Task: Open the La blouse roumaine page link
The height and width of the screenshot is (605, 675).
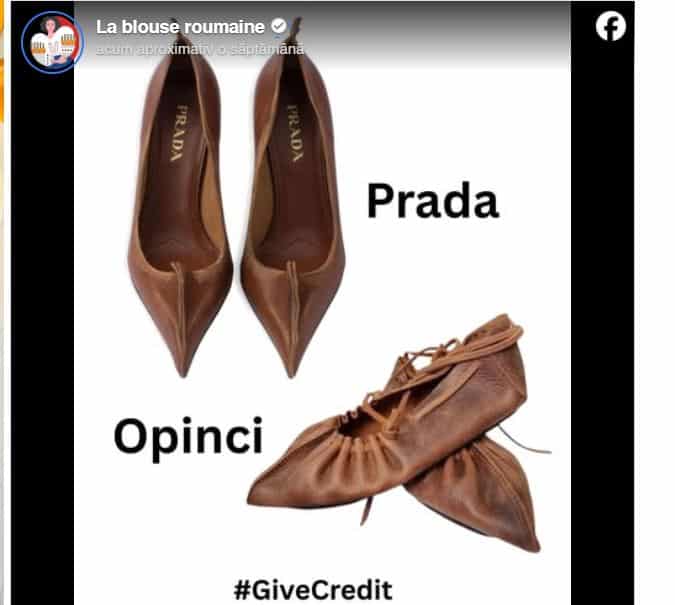Action: point(180,27)
